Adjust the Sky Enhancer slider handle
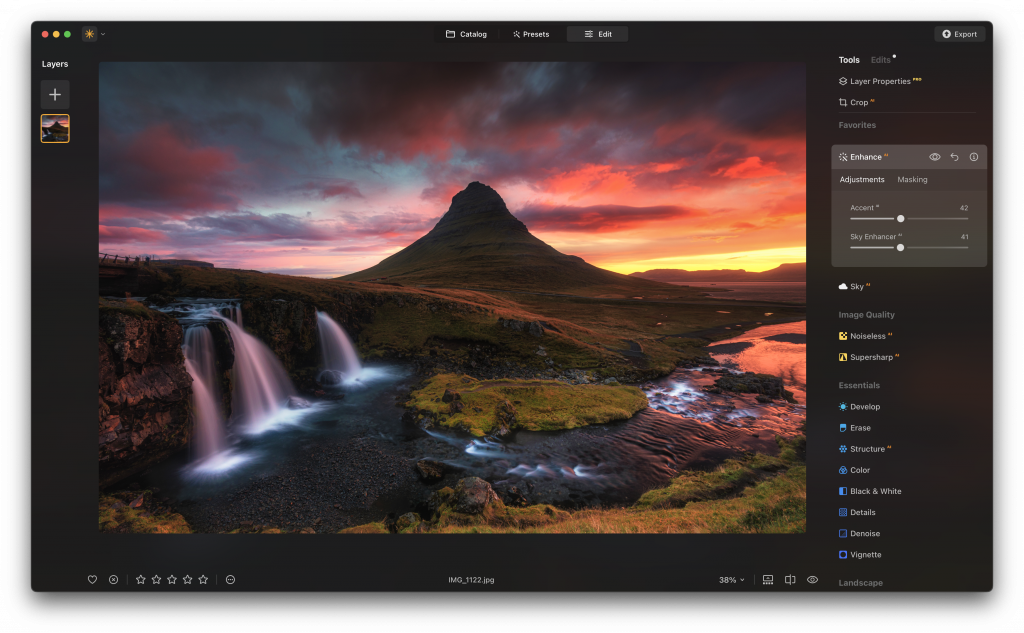 (901, 248)
